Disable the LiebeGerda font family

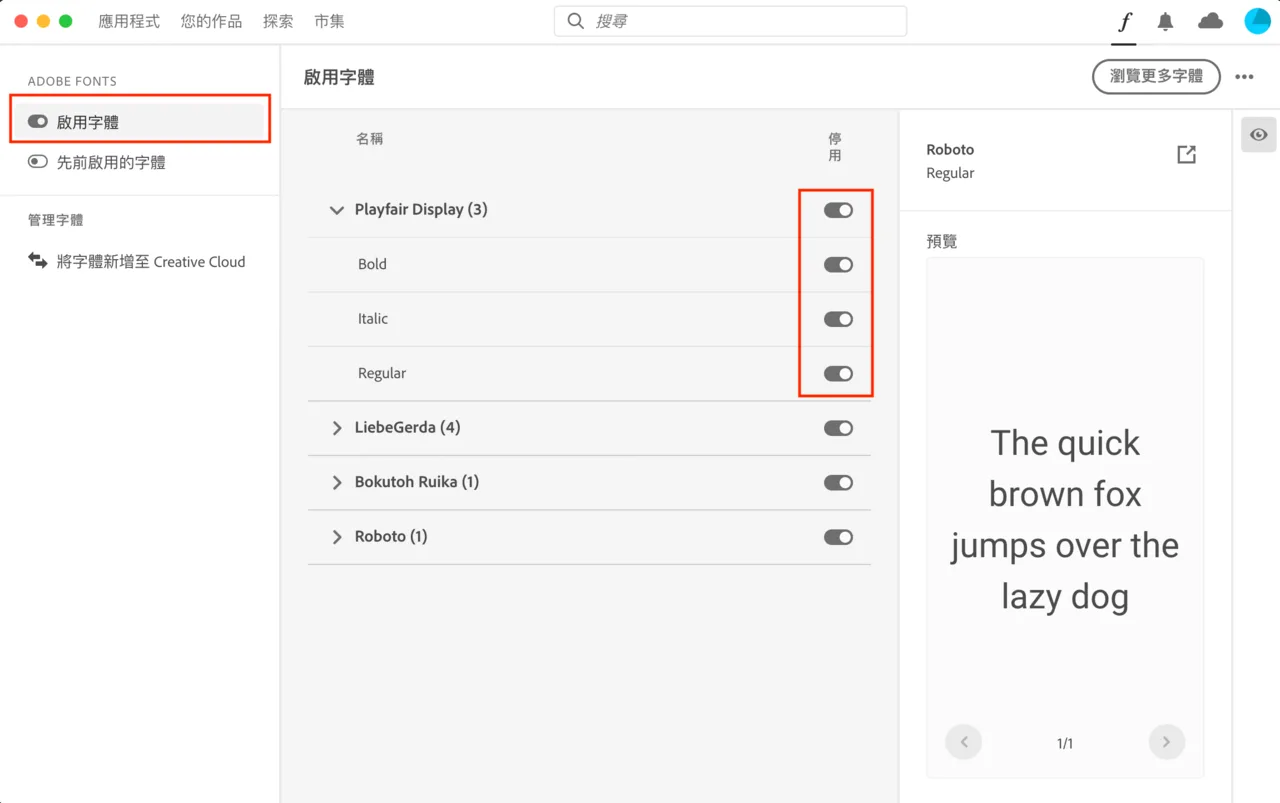pyautogui.click(x=838, y=428)
